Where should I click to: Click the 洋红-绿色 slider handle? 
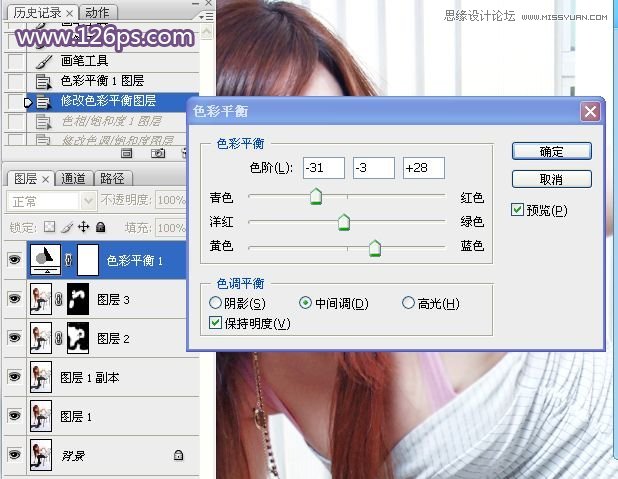344,222
